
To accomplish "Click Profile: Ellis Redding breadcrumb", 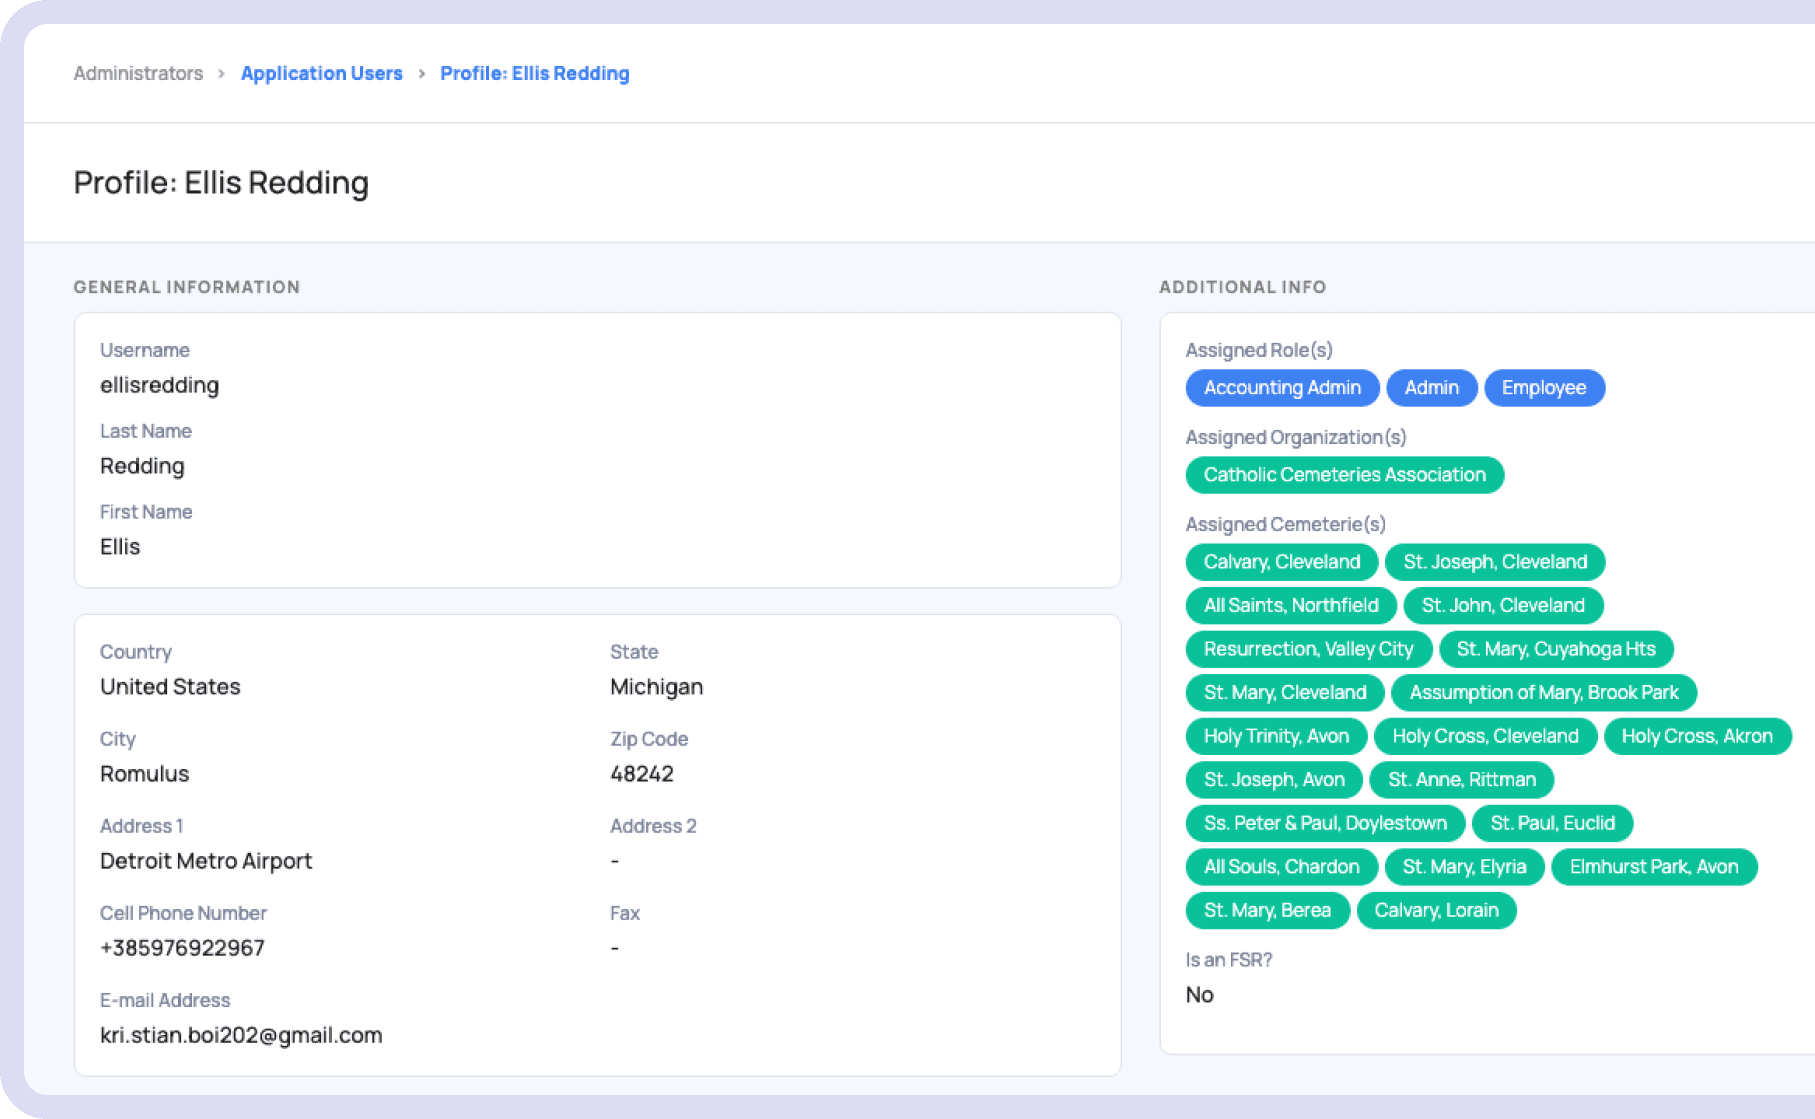I will (535, 73).
